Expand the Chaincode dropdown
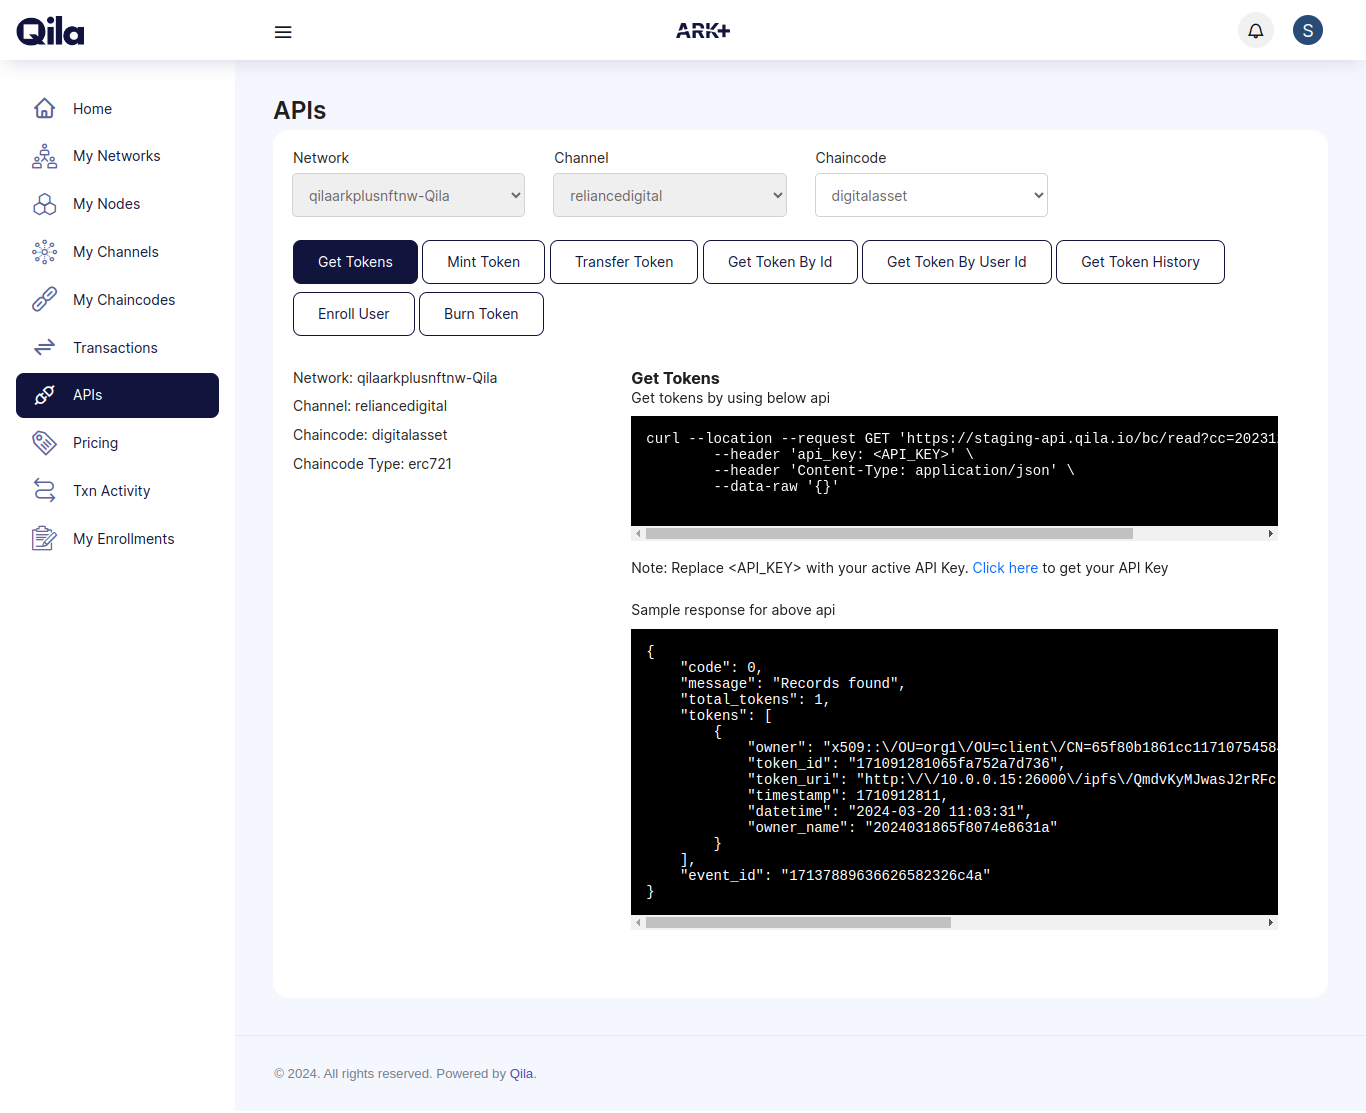 coord(931,195)
